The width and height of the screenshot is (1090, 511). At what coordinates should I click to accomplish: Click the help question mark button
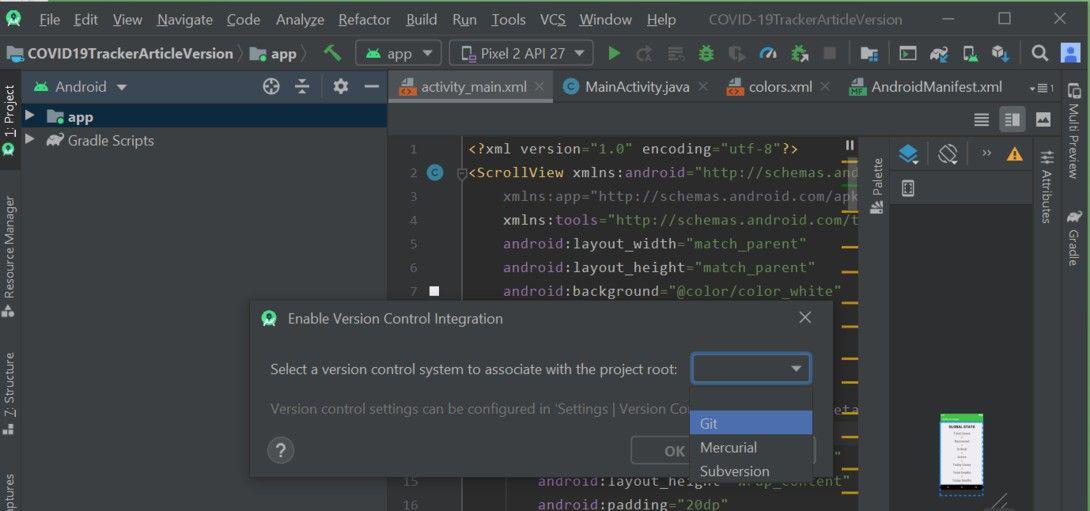tap(280, 450)
